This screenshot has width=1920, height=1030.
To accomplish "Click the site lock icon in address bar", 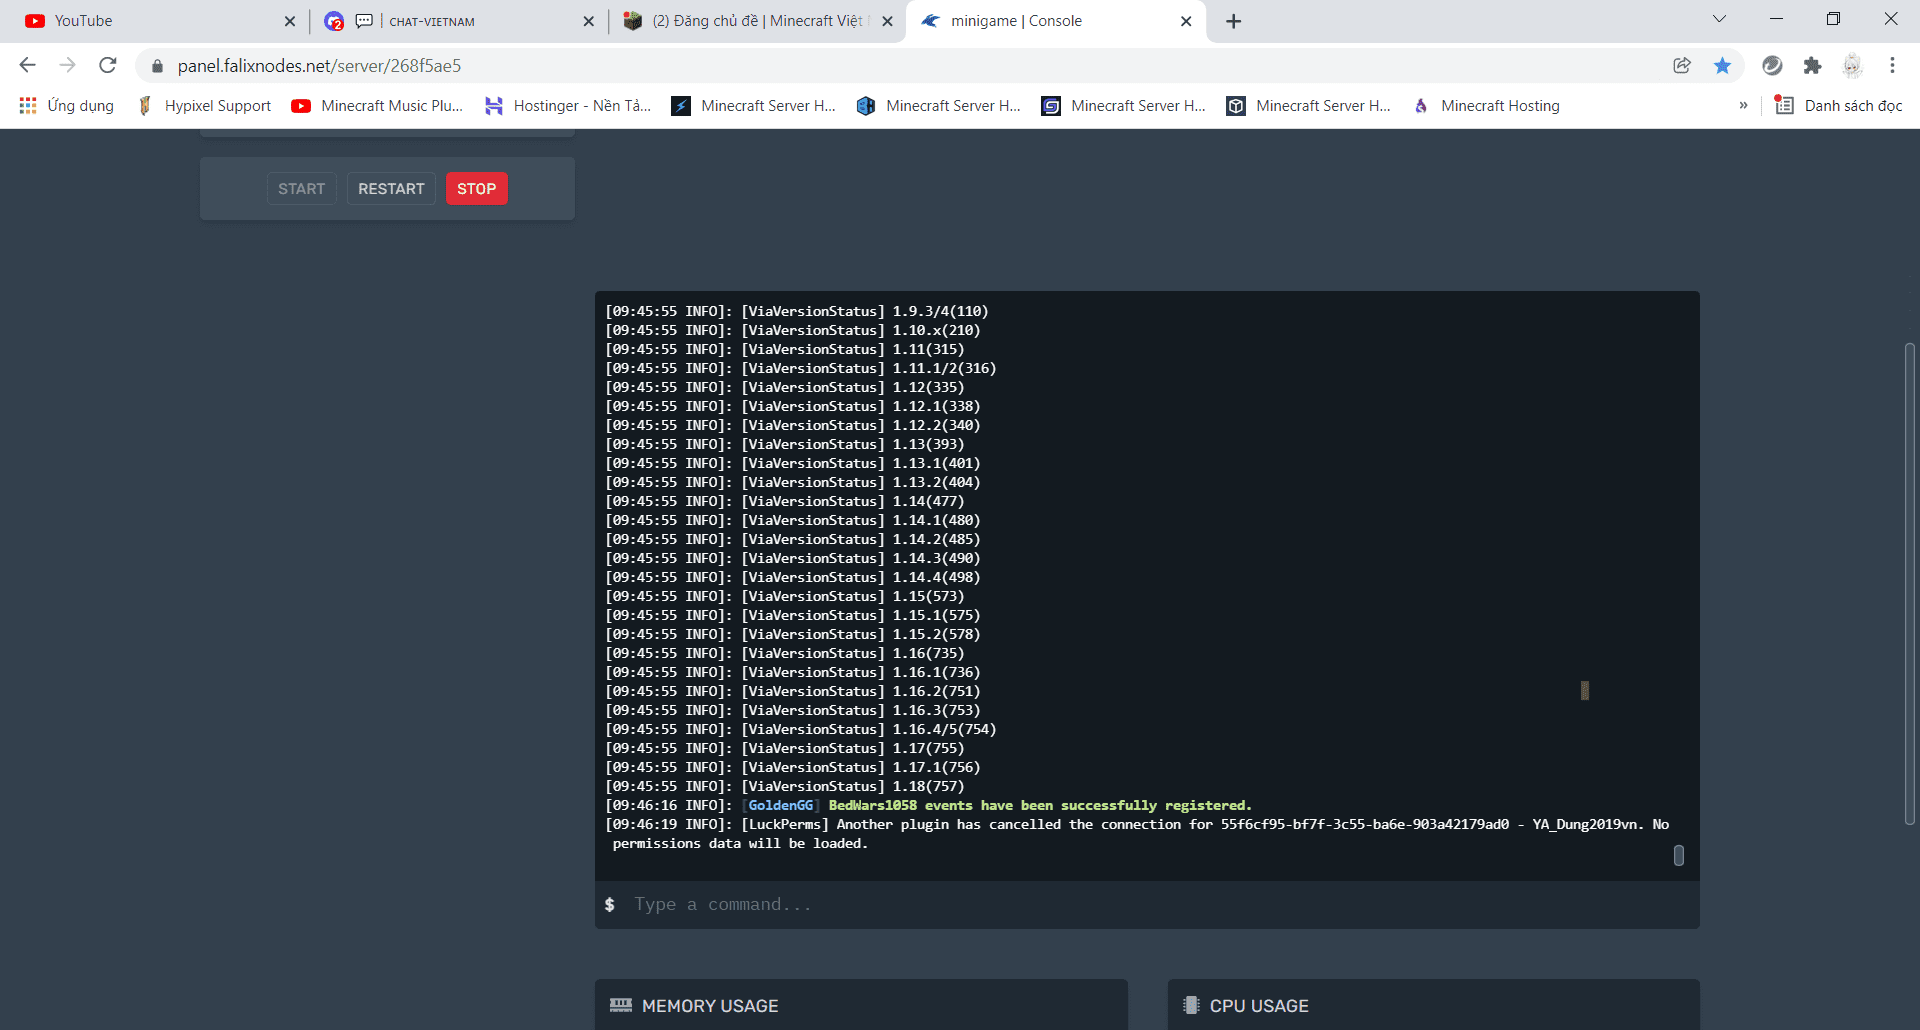I will click(x=156, y=66).
